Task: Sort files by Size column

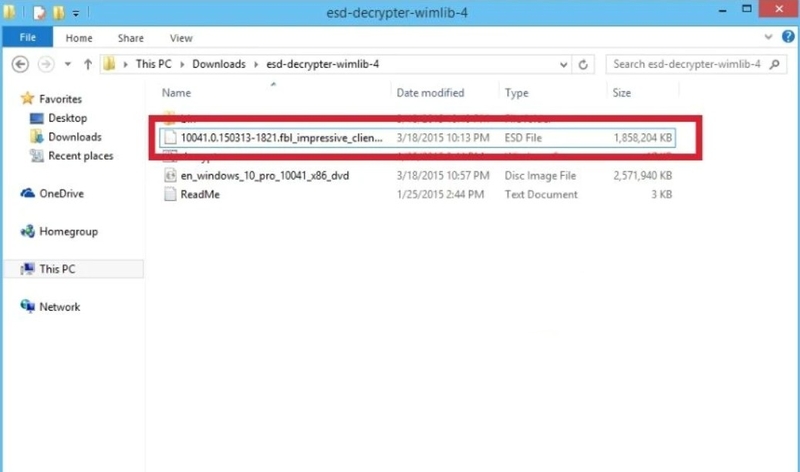Action: (x=621, y=93)
